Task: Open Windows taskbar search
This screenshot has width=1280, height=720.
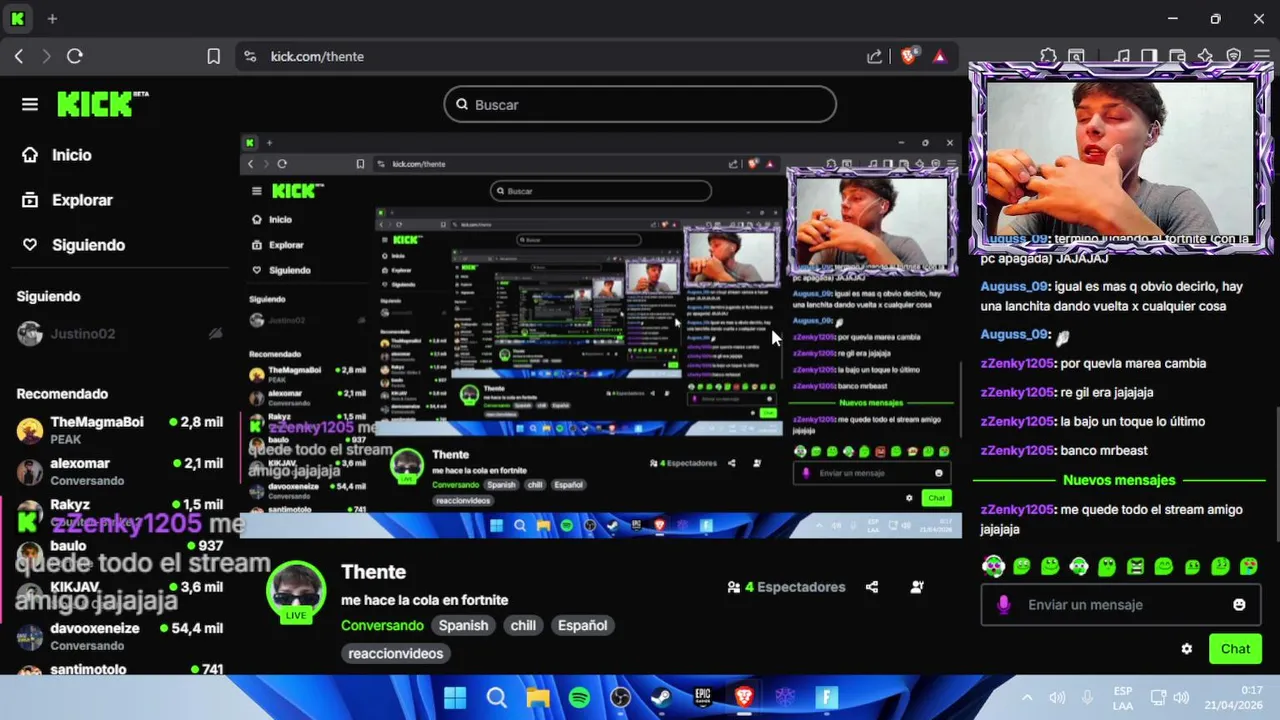Action: click(x=497, y=697)
